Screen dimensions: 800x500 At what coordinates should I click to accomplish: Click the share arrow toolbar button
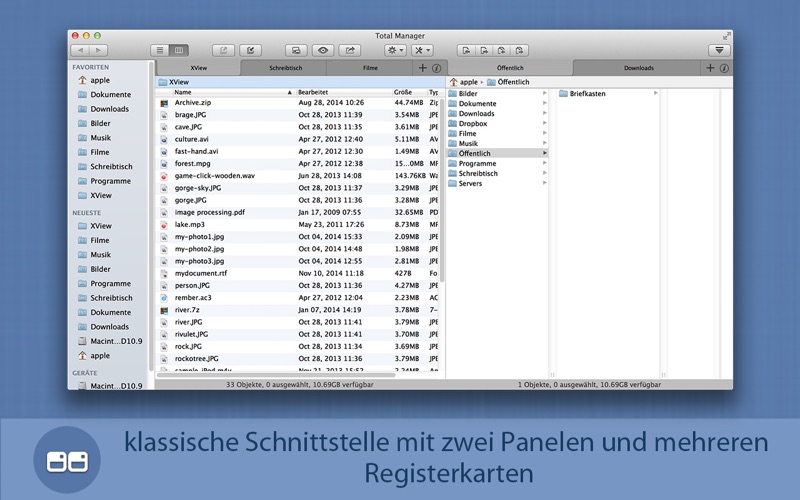coord(350,50)
